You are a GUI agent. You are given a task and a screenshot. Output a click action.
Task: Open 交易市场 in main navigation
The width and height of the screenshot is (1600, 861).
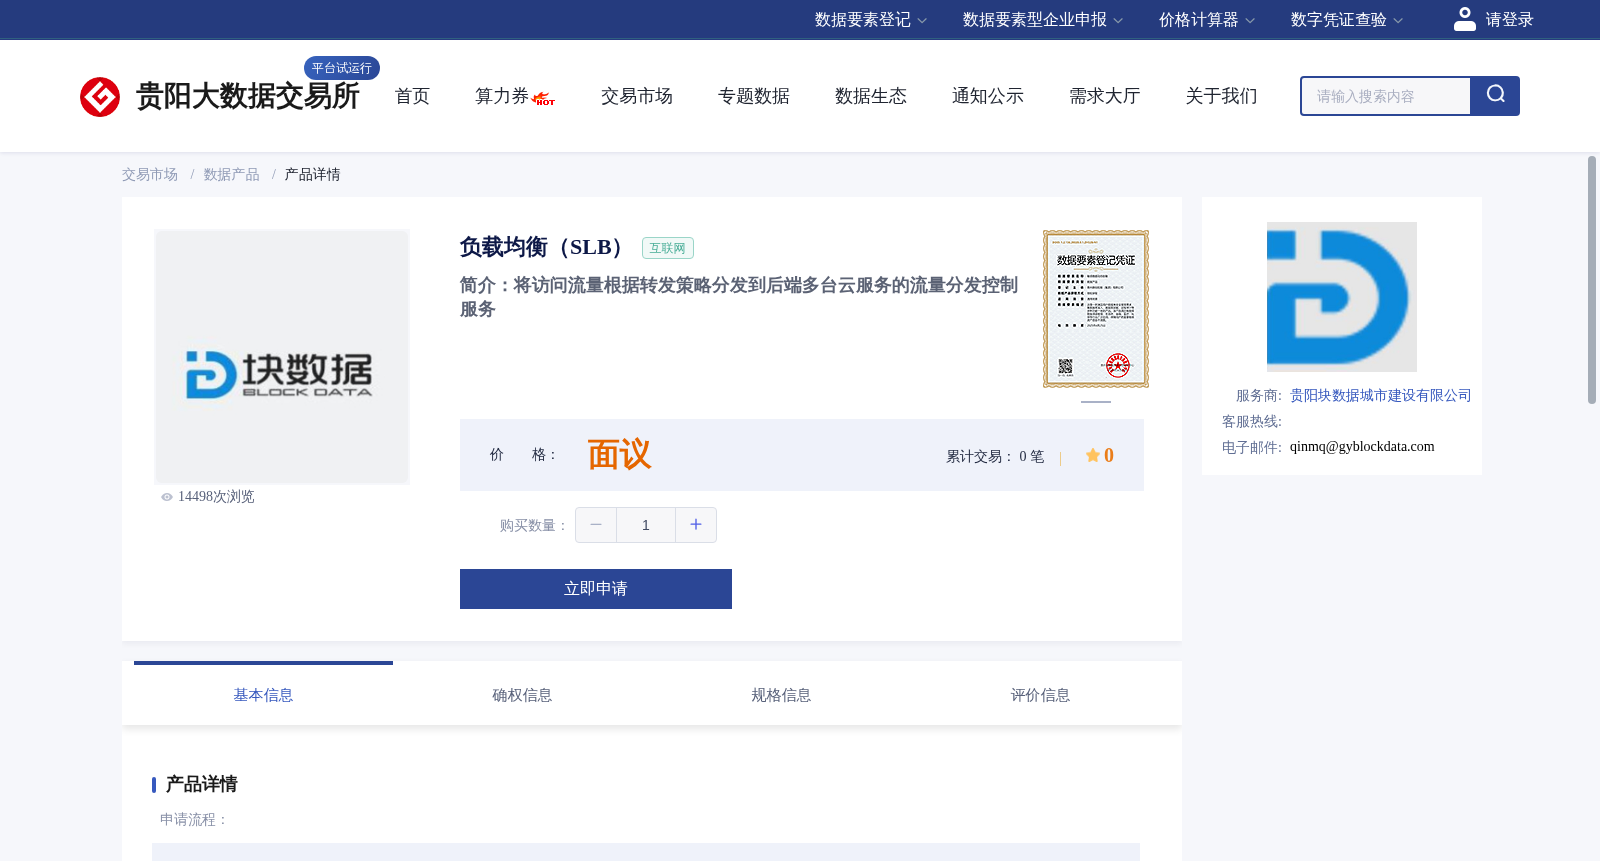point(637,96)
